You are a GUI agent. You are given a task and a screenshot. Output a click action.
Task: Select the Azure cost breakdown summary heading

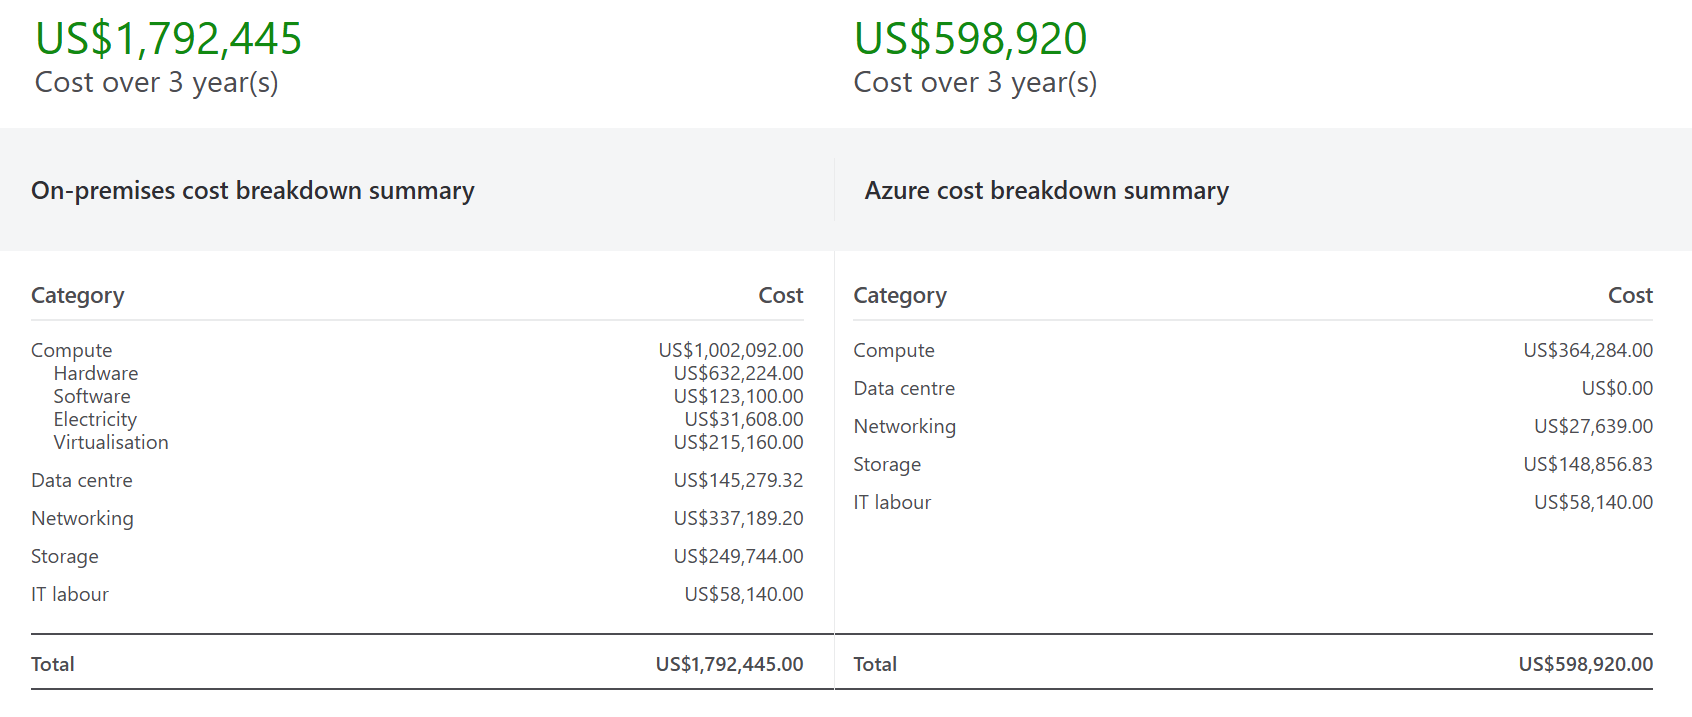pos(1046,190)
